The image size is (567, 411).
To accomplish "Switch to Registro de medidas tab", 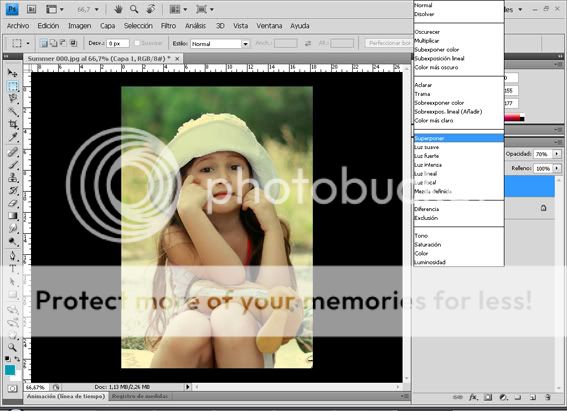I will [140, 396].
